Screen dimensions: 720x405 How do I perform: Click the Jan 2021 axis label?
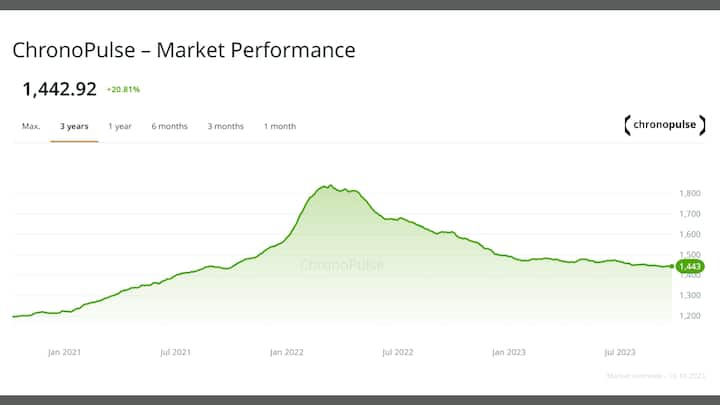click(x=64, y=352)
